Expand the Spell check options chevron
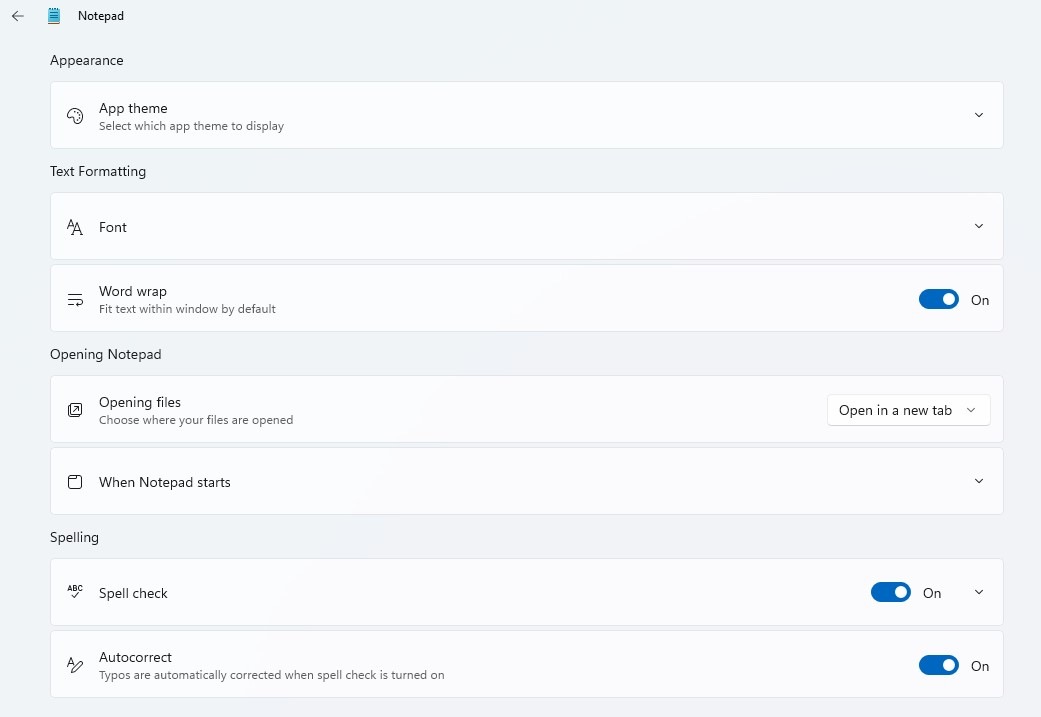This screenshot has height=717, width=1041. click(x=978, y=591)
